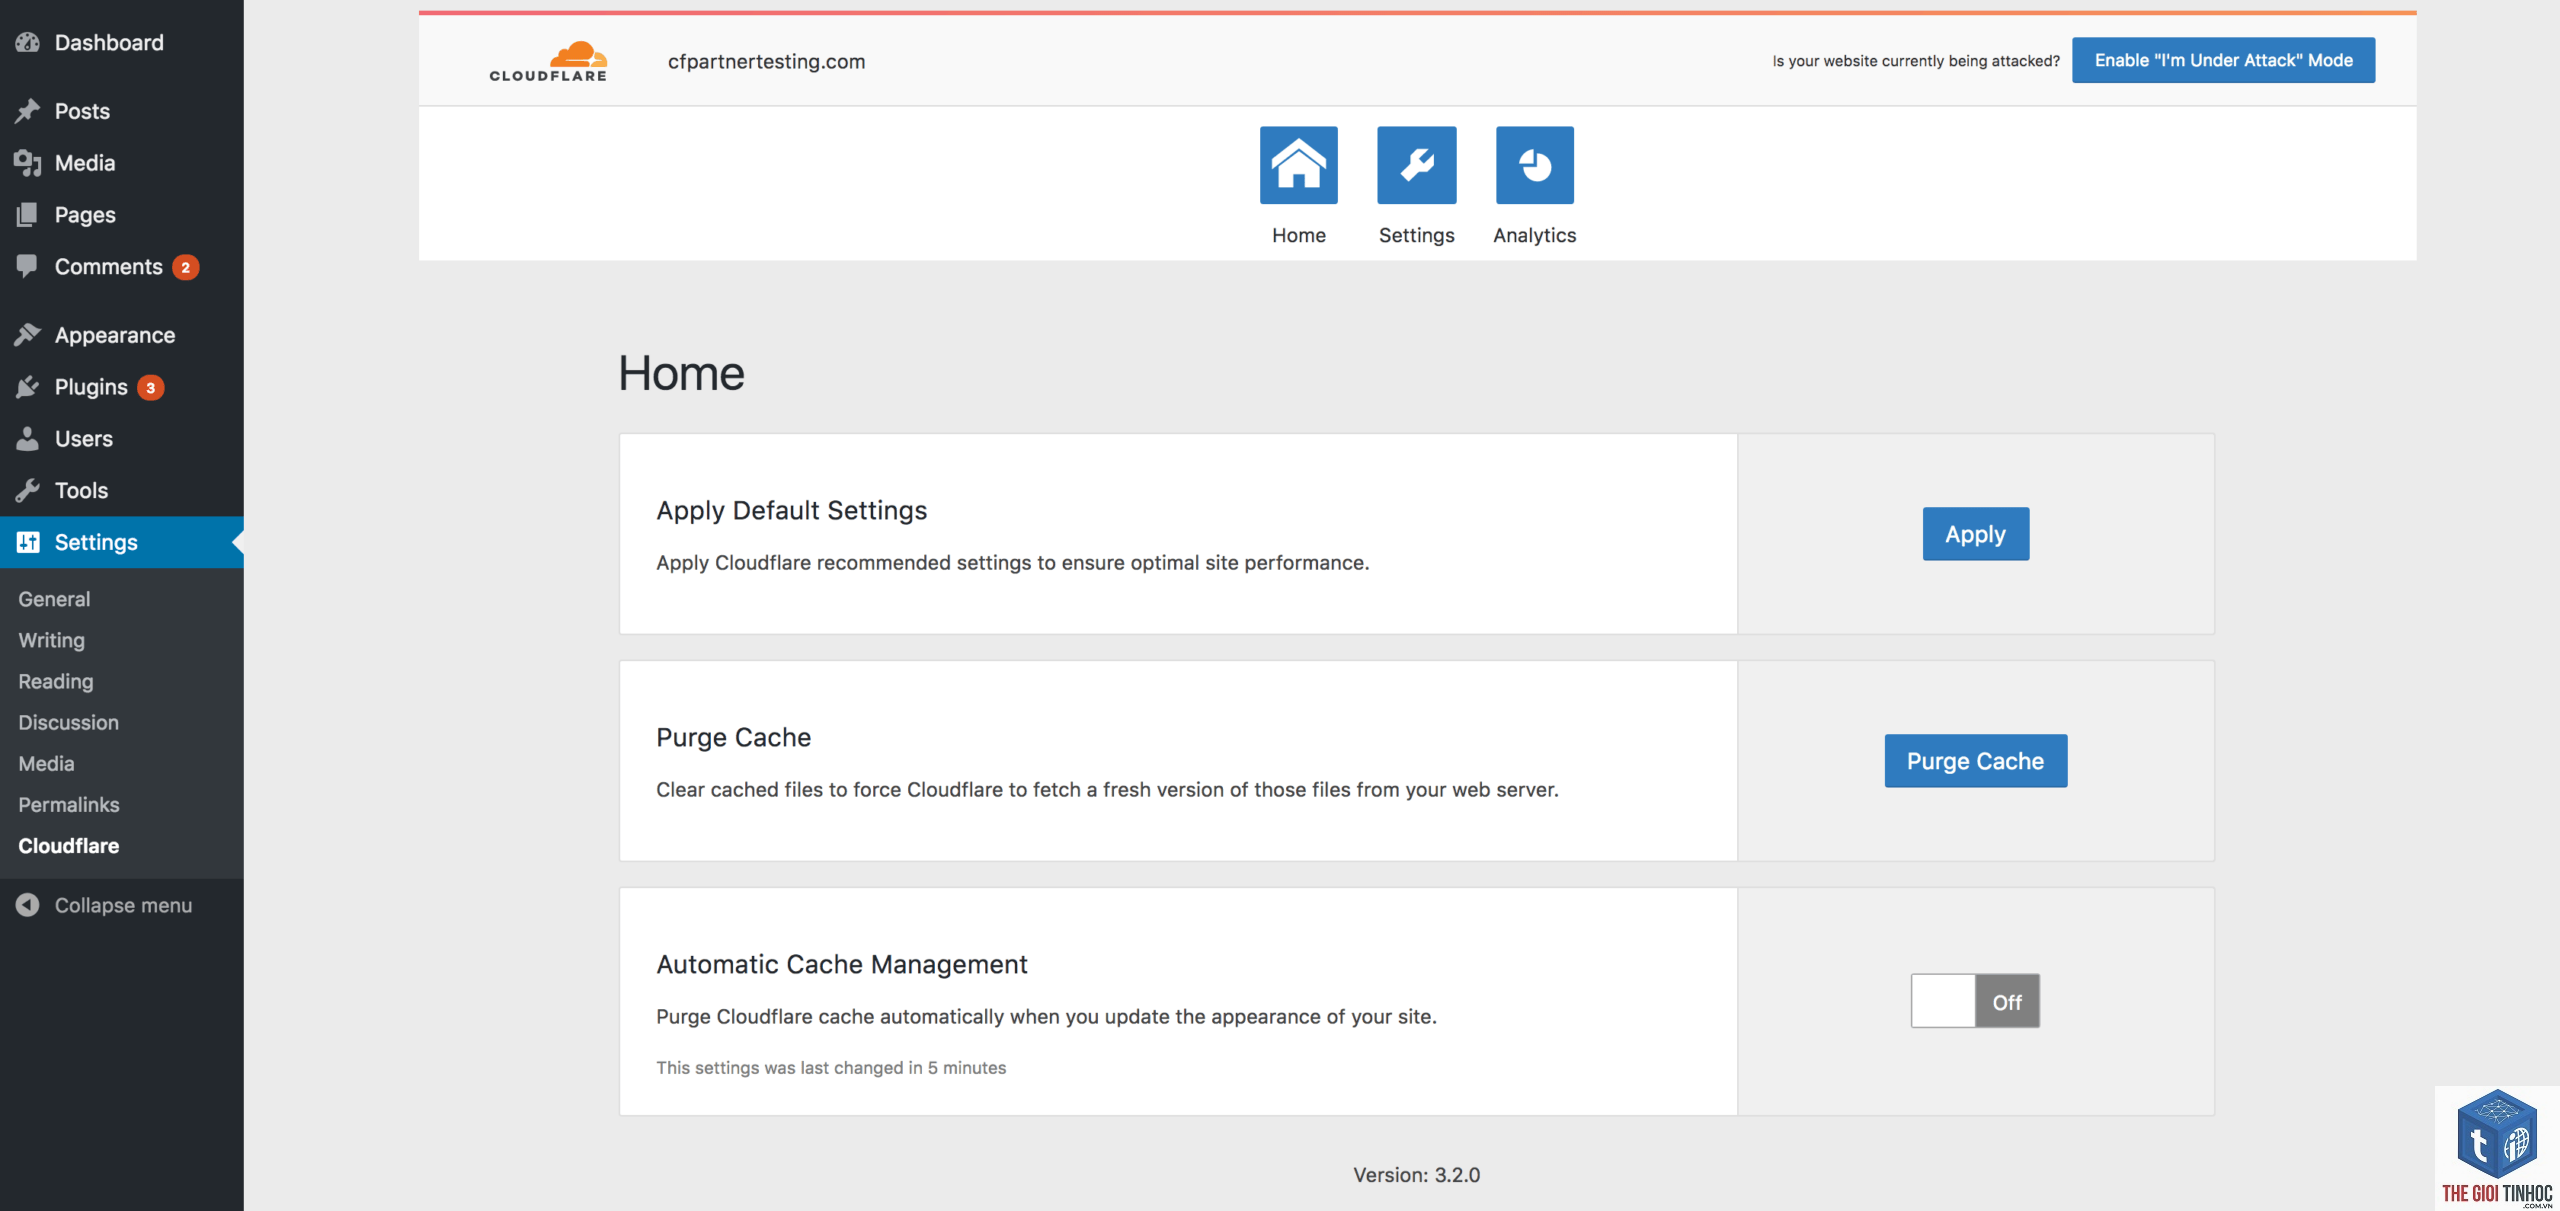Click the Collapse menu arrow icon
The image size is (2560, 1211).
27,905
